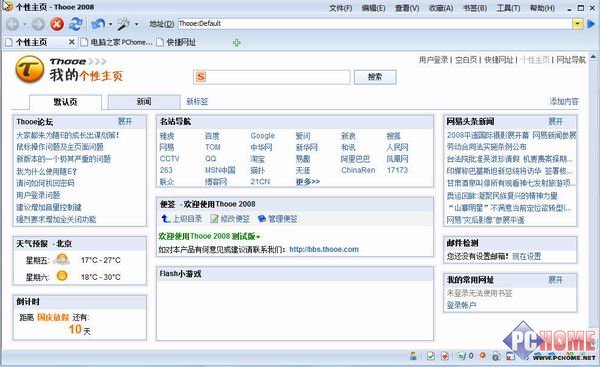Click the green plus new-tab icon

coord(237,42)
